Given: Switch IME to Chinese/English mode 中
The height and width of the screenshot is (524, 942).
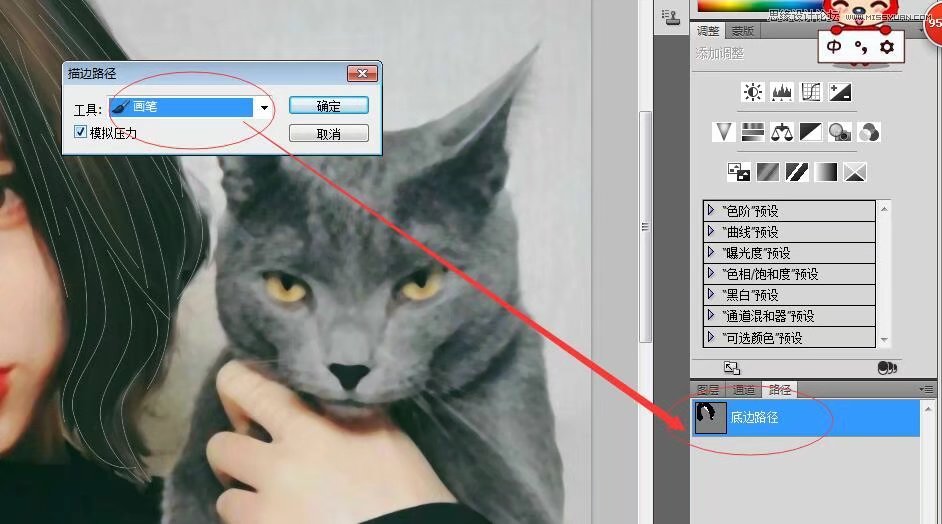Looking at the screenshot, I should click(834, 46).
